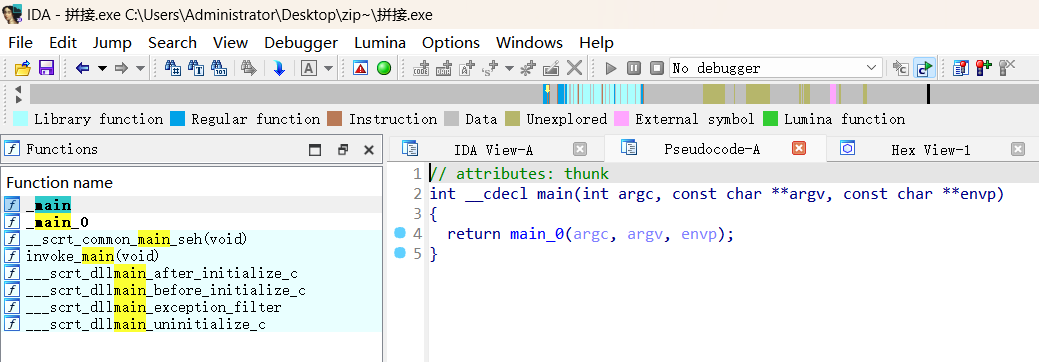Image resolution: width=1039 pixels, height=362 pixels.
Task: Click the red warning triangle window icon
Action: (360, 68)
